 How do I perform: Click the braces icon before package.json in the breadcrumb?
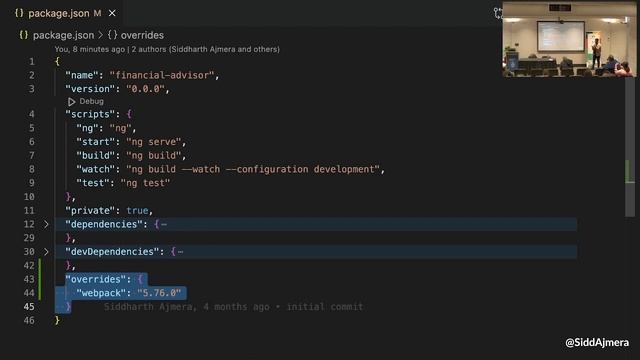coord(24,35)
